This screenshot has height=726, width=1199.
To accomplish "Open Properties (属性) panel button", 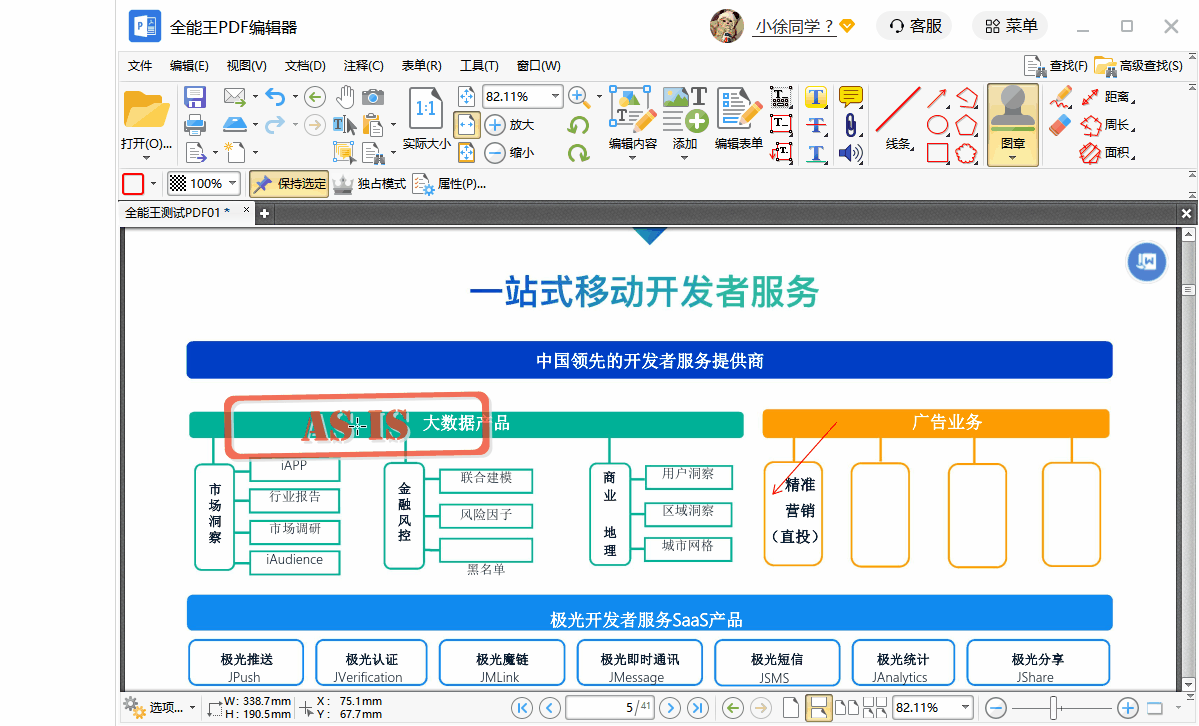I will click(450, 184).
